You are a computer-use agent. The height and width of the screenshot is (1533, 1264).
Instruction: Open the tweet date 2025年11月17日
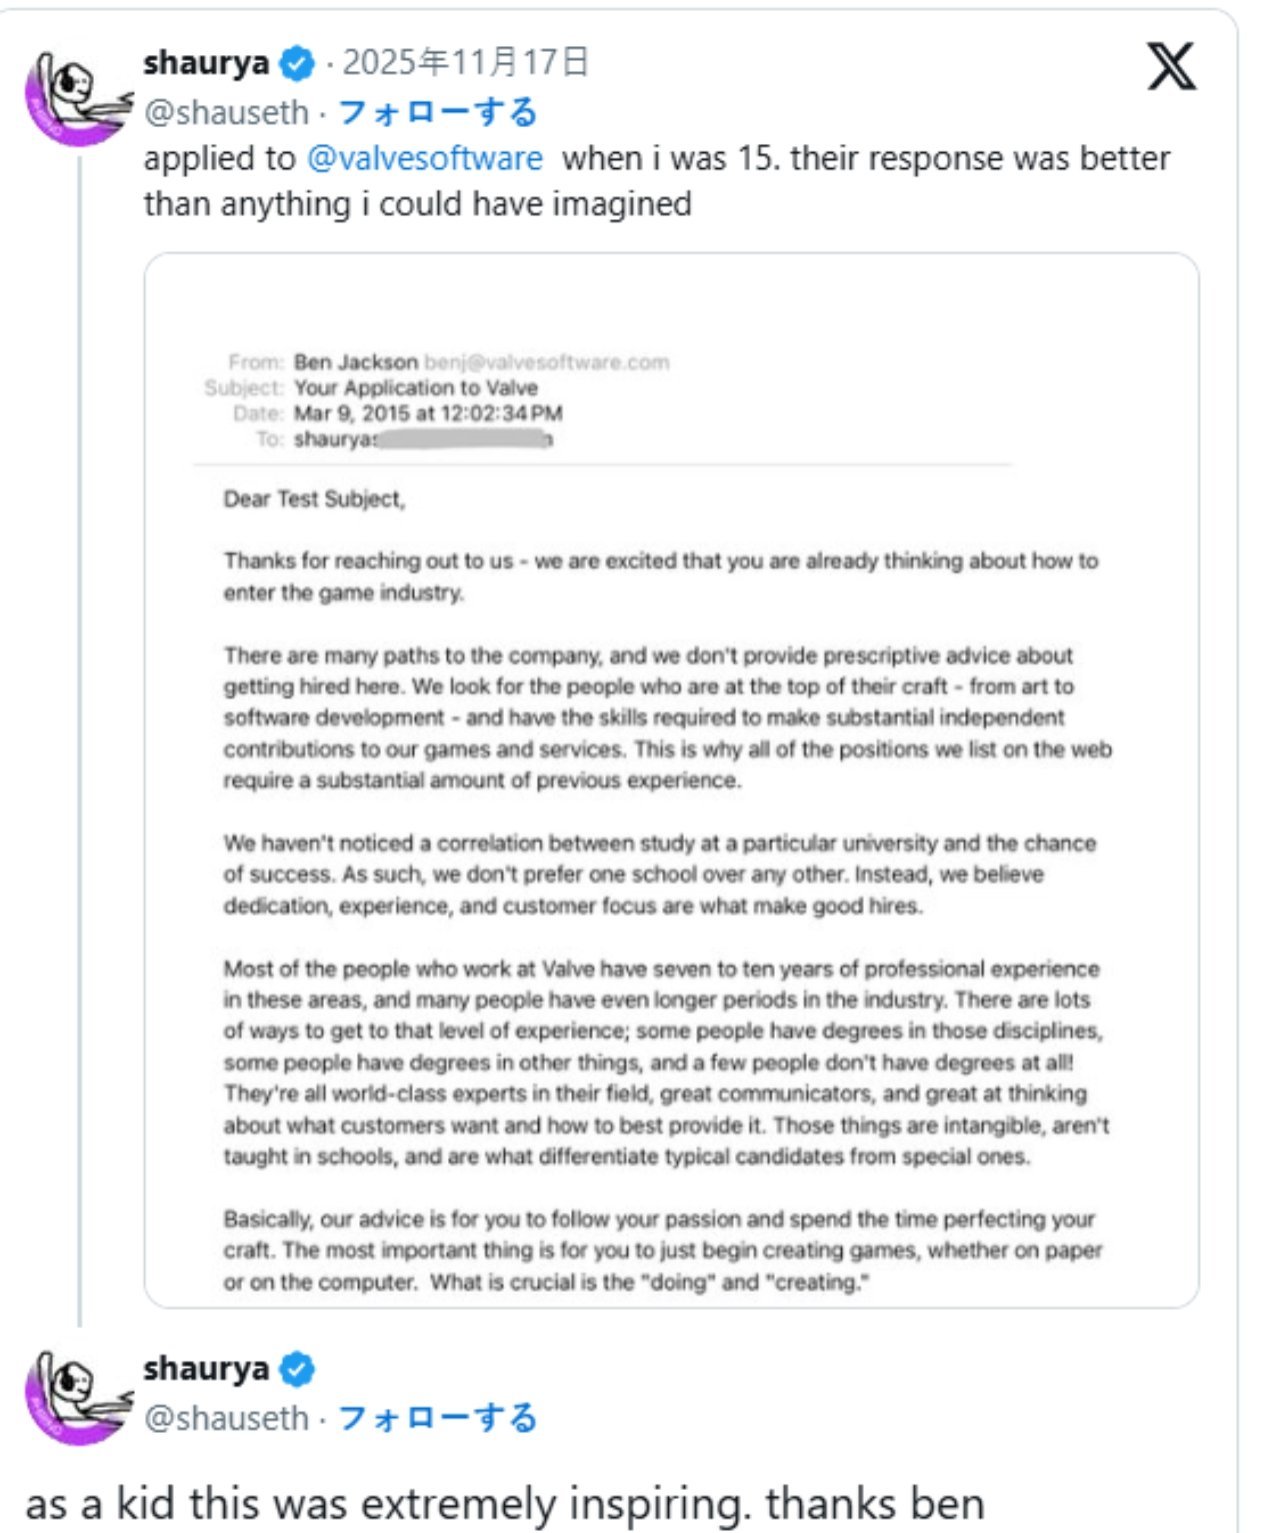[465, 63]
